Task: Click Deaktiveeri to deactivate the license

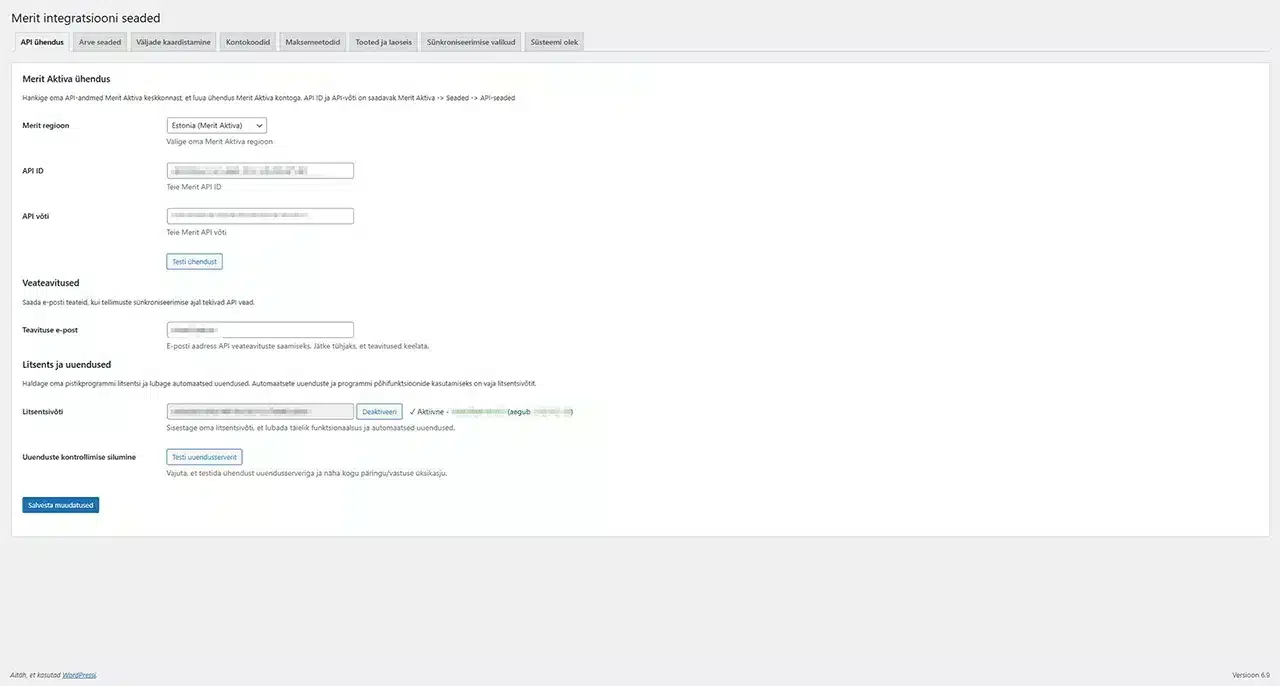Action: click(x=379, y=412)
